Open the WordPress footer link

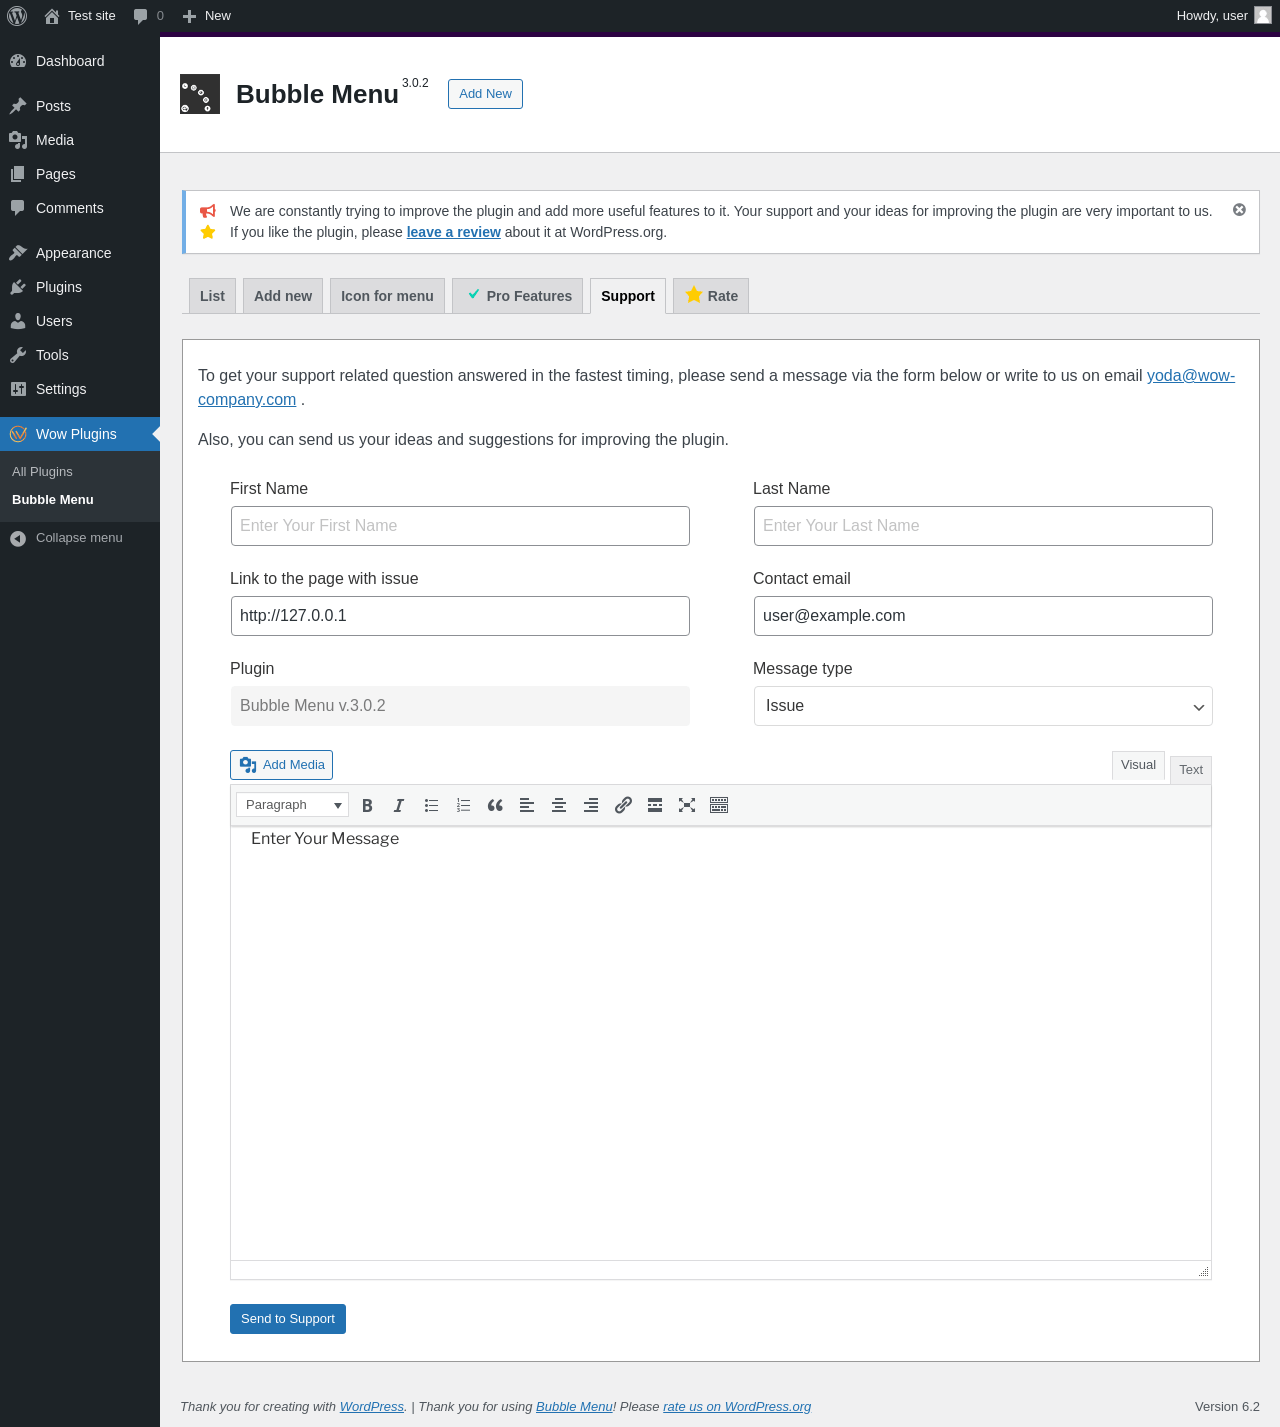tap(372, 1407)
